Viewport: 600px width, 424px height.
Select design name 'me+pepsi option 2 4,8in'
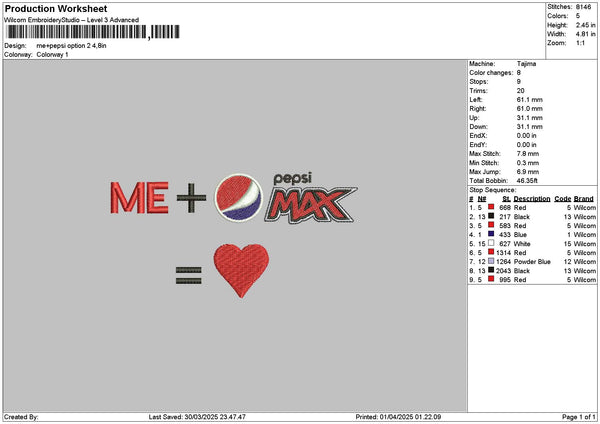point(71,46)
